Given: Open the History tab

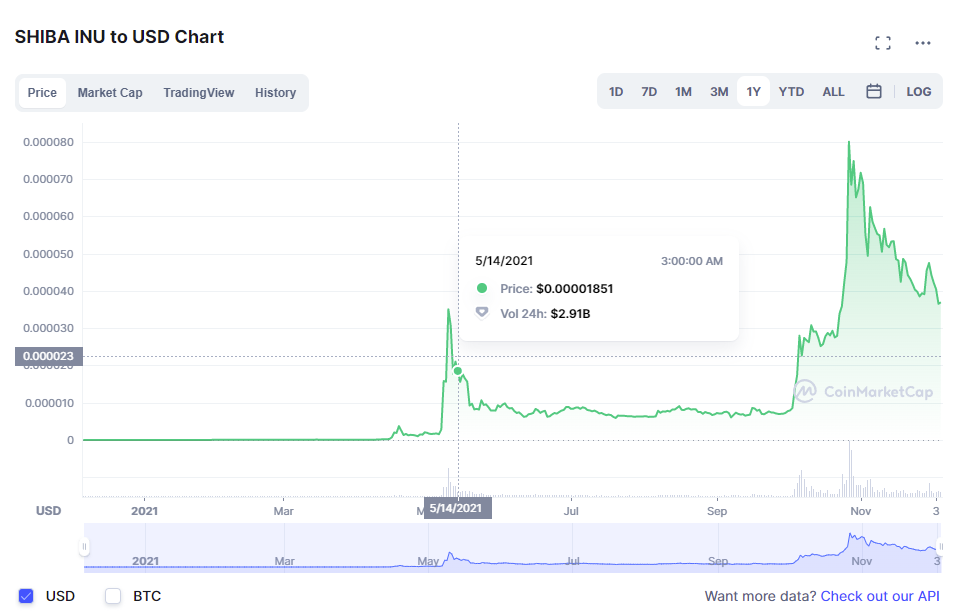Looking at the screenshot, I should click(x=275, y=93).
